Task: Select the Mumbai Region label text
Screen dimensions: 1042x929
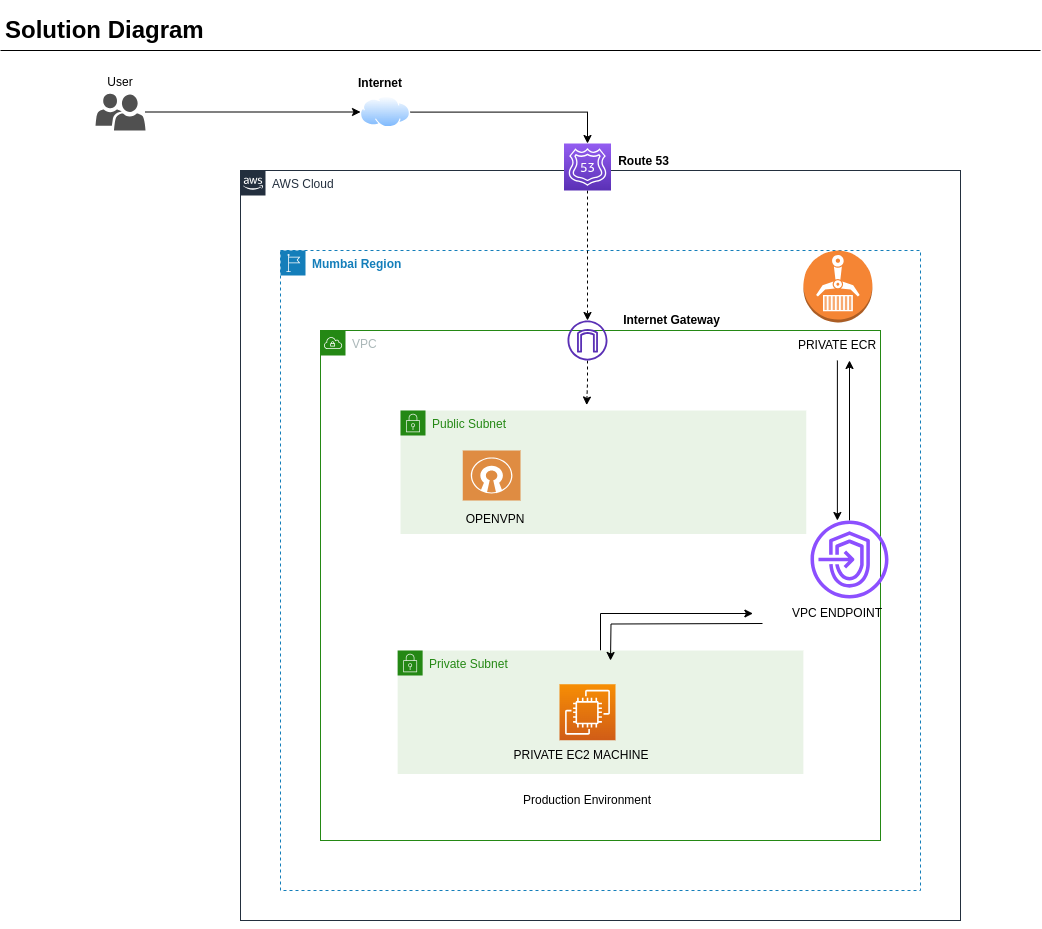Action: coord(356,264)
